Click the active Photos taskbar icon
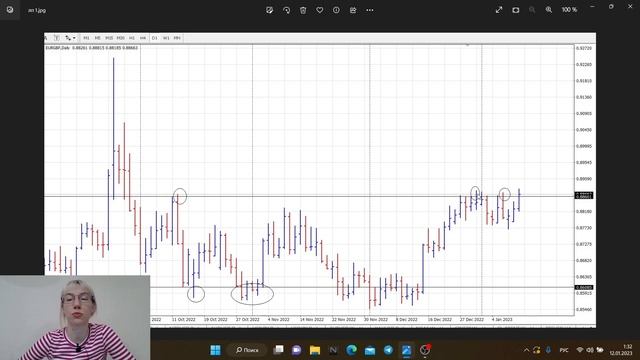 click(407, 350)
